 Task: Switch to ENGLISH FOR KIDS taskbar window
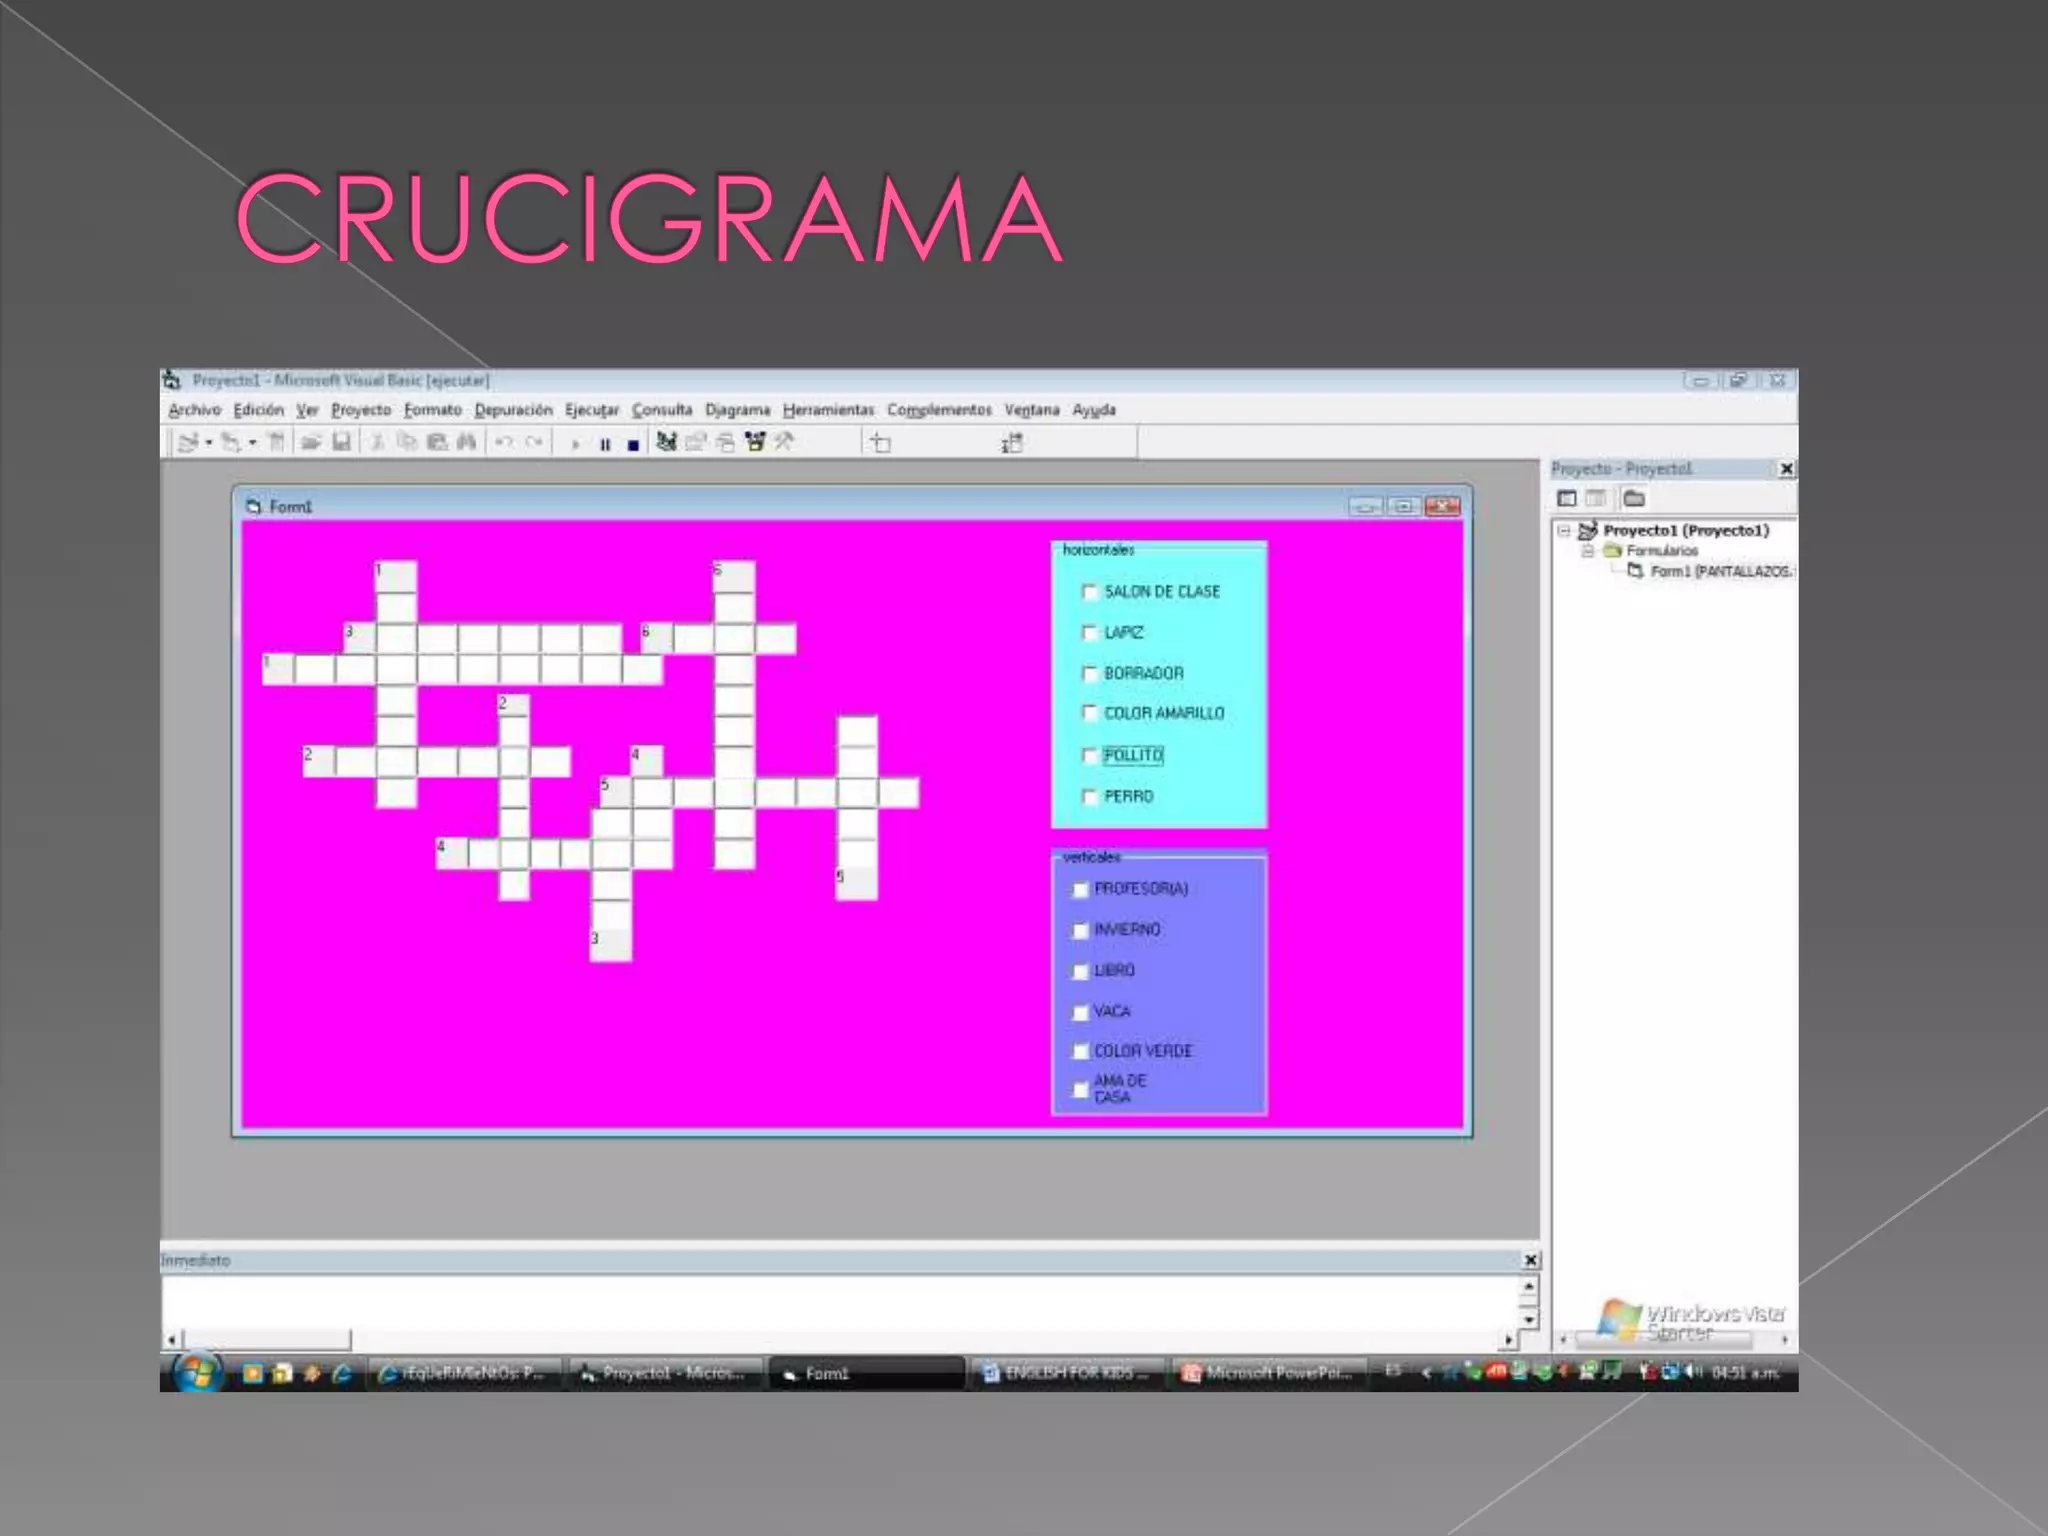click(1067, 1373)
